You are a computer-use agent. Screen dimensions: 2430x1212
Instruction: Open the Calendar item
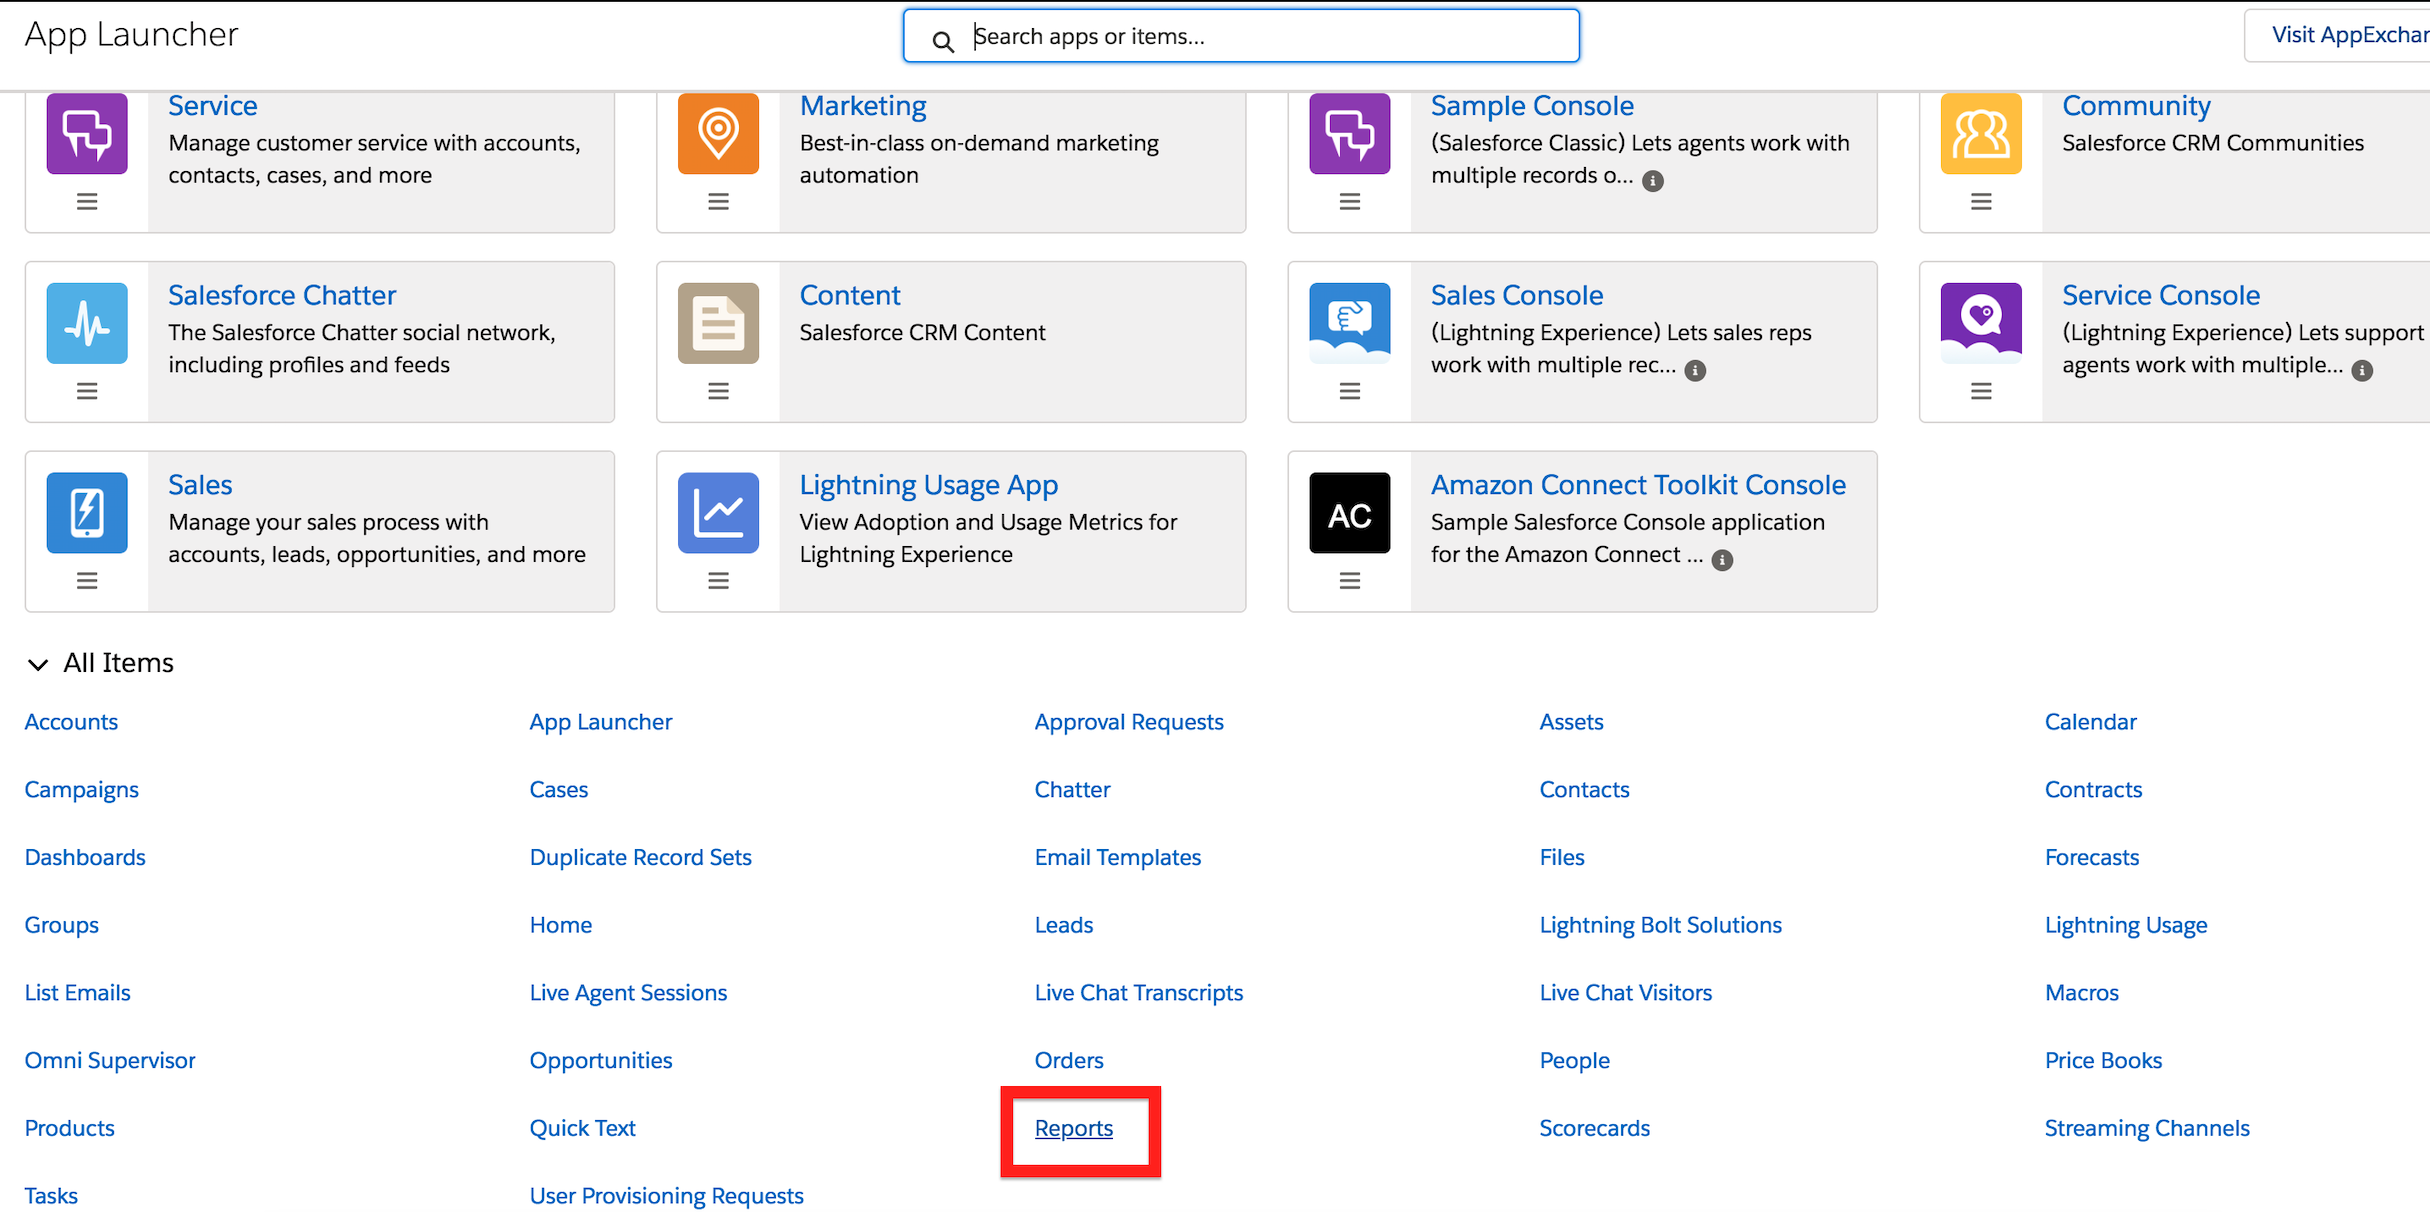pos(2090,722)
